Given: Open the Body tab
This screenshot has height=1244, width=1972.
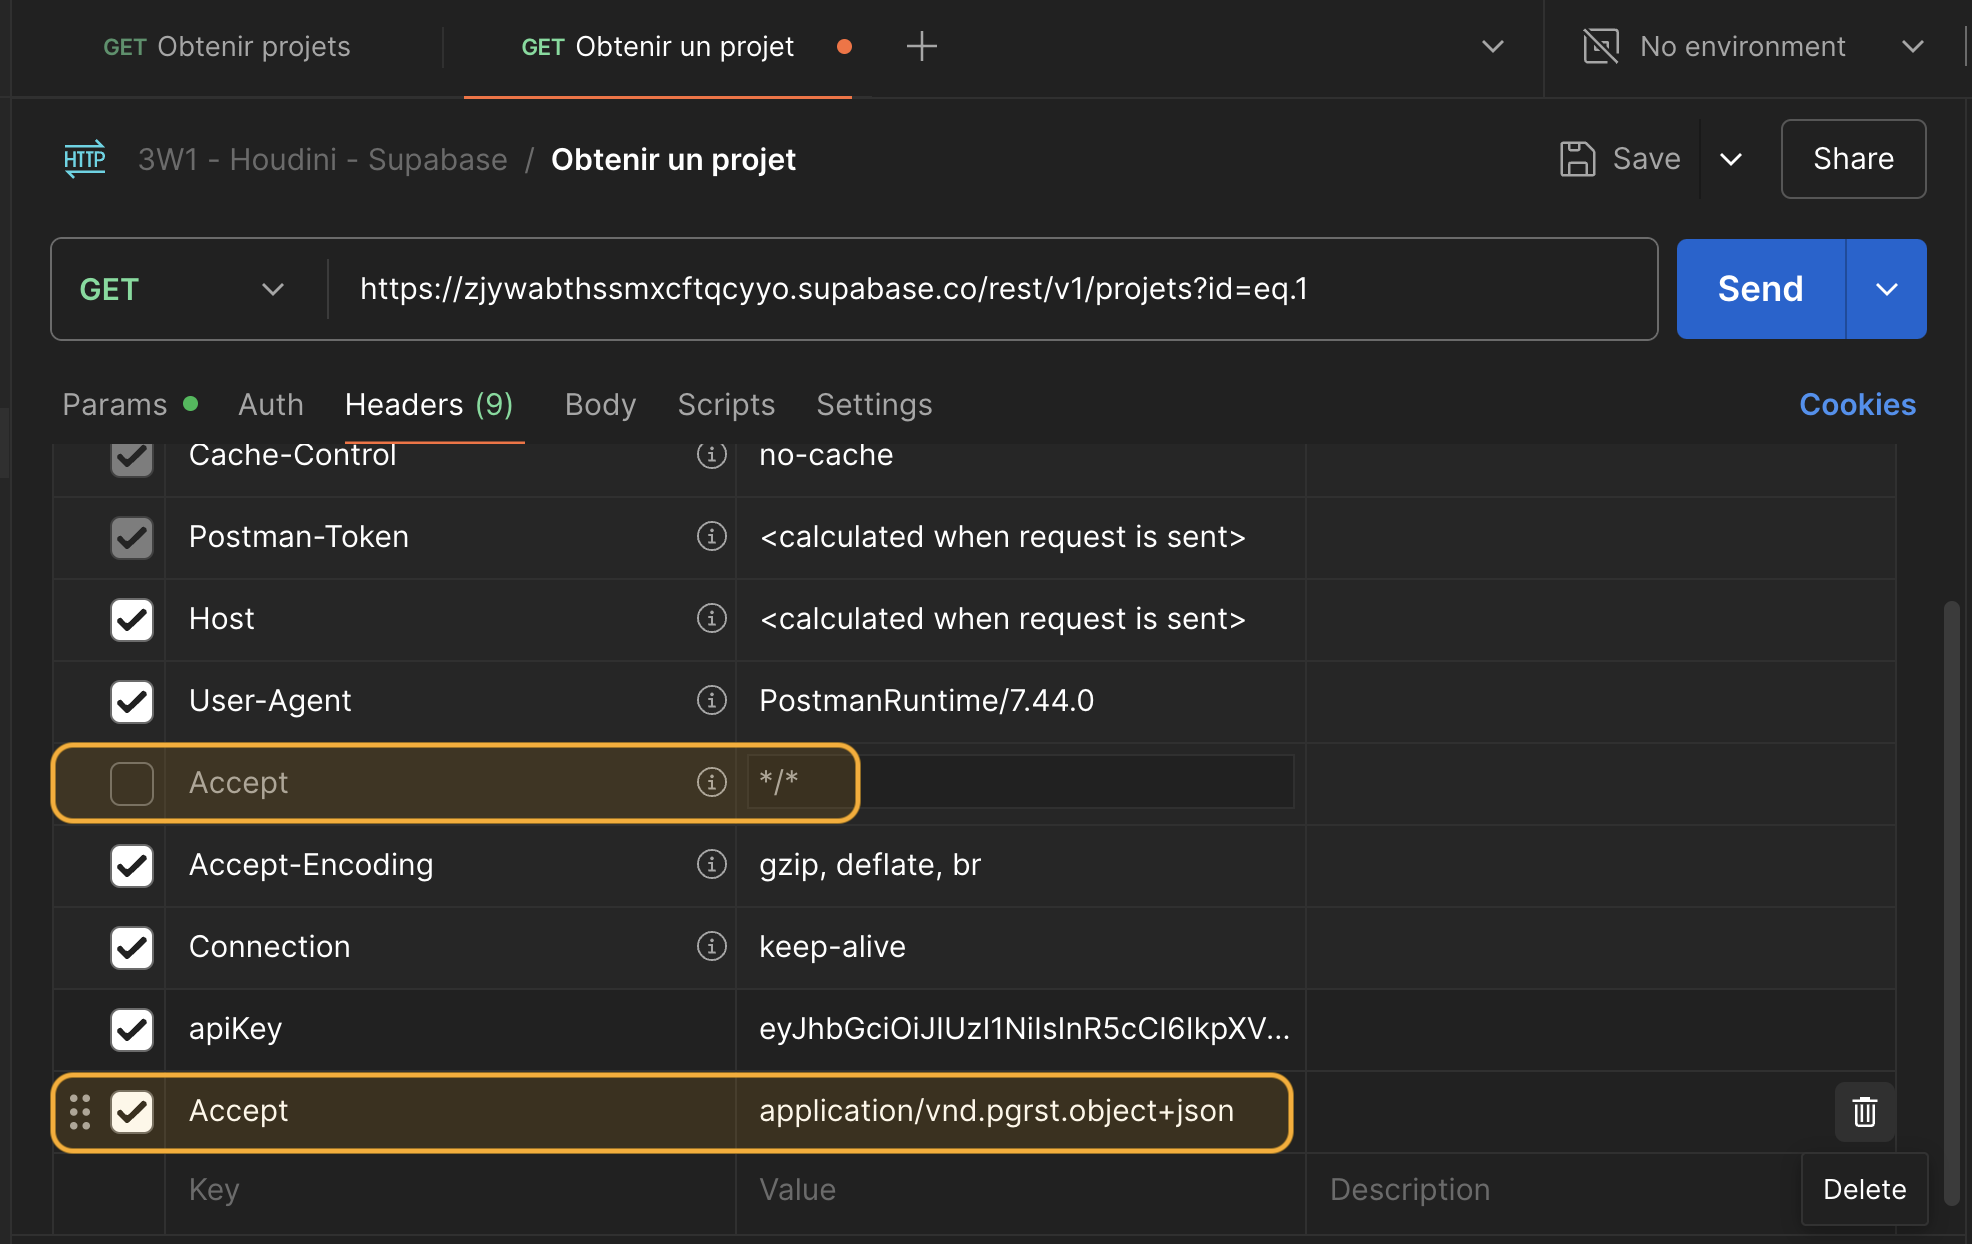Looking at the screenshot, I should (600, 404).
